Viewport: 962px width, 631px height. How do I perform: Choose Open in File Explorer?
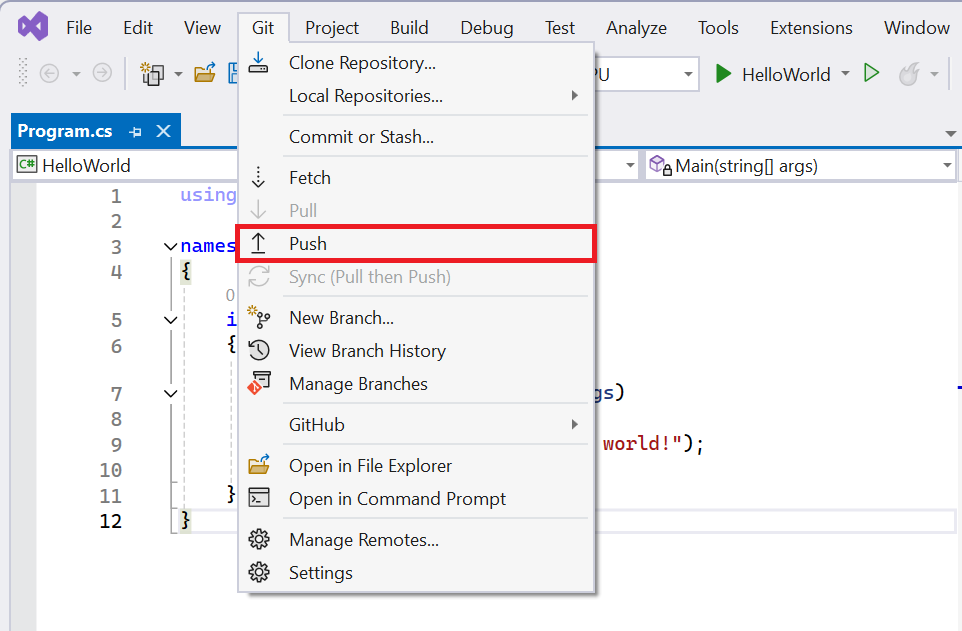[x=370, y=465]
